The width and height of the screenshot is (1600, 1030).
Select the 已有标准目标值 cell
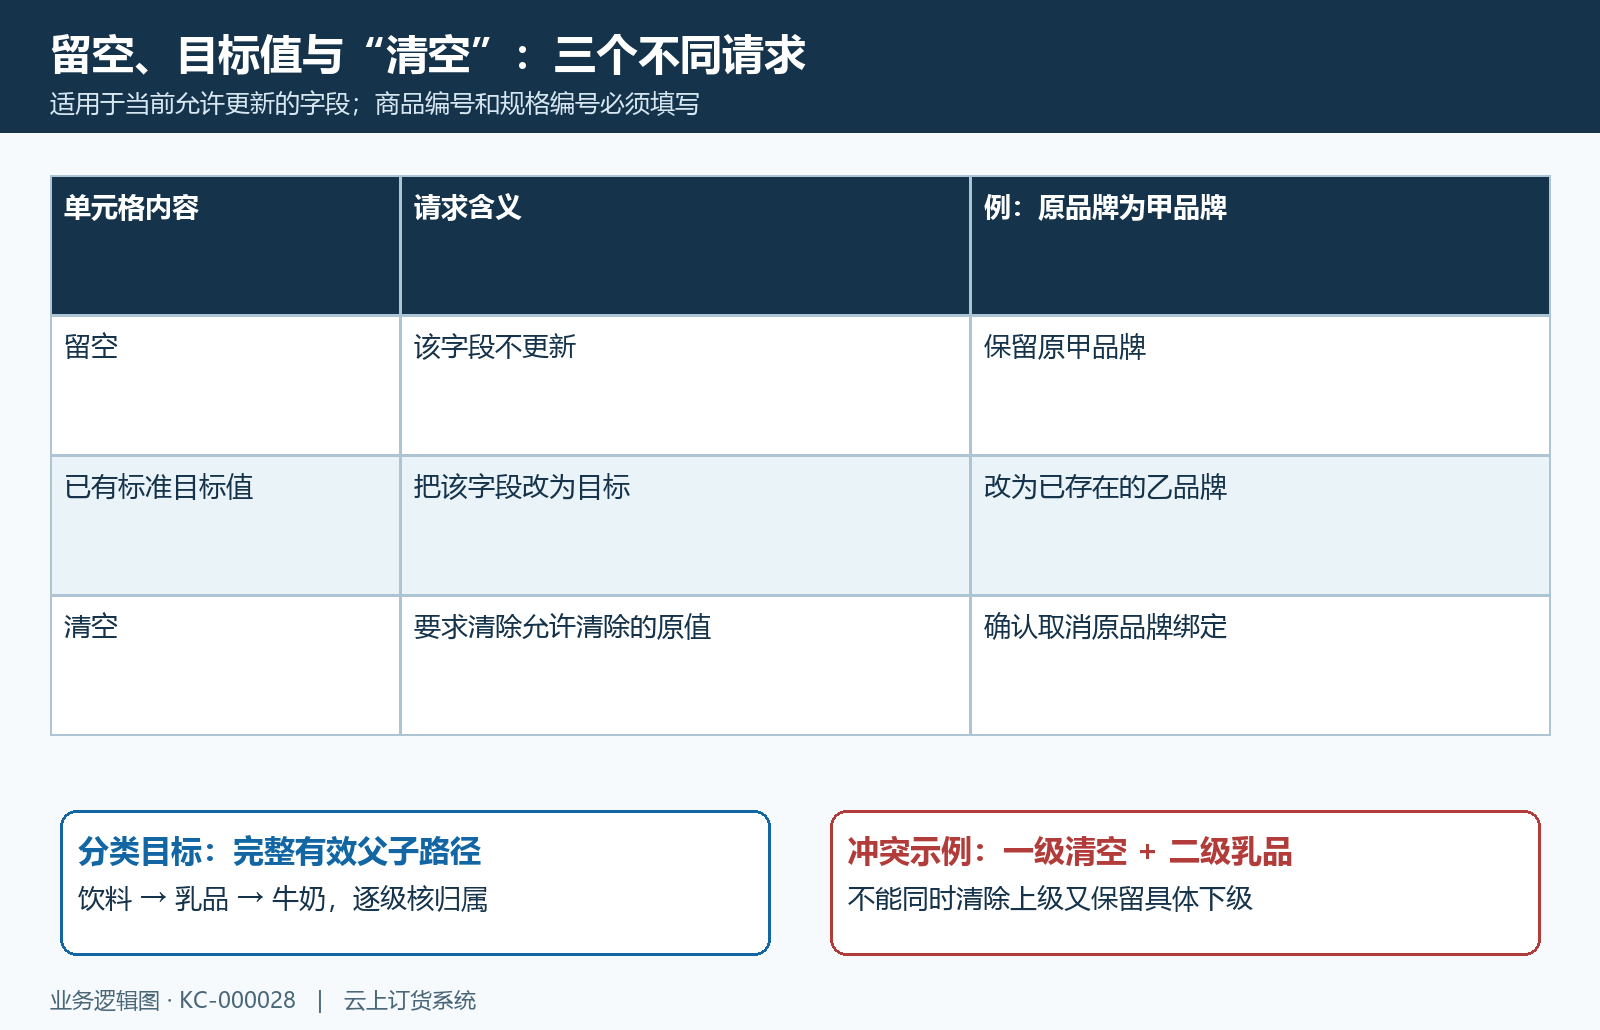[x=226, y=526]
